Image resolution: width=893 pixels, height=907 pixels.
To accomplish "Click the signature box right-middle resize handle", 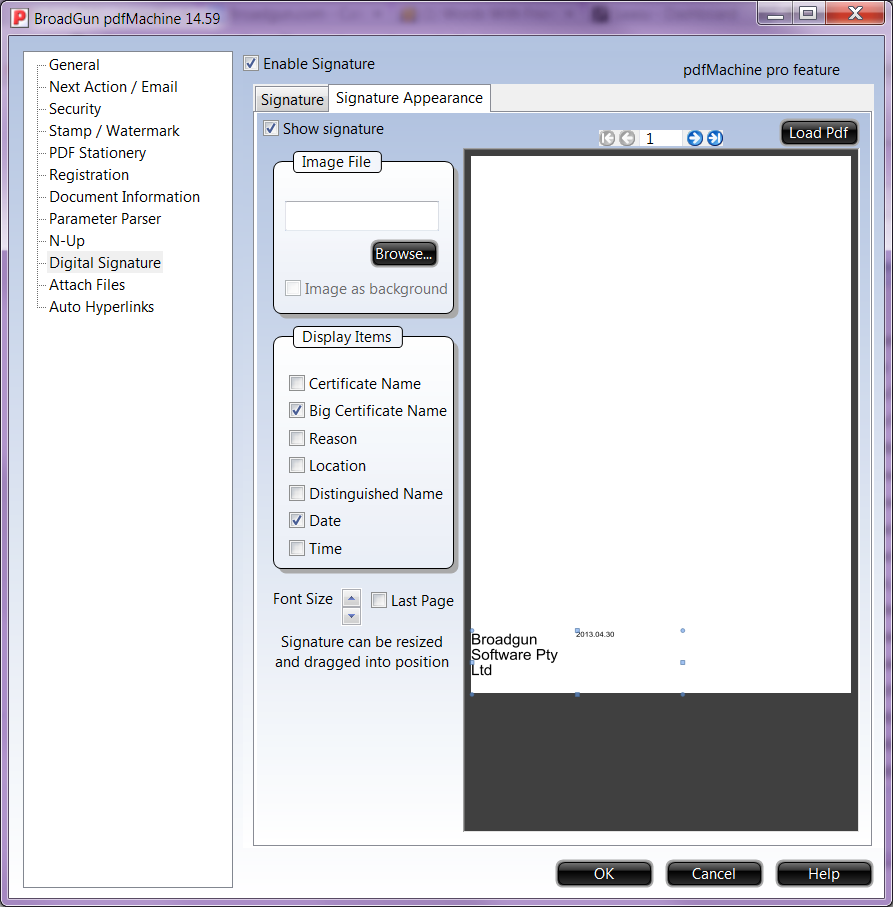I will (x=683, y=662).
